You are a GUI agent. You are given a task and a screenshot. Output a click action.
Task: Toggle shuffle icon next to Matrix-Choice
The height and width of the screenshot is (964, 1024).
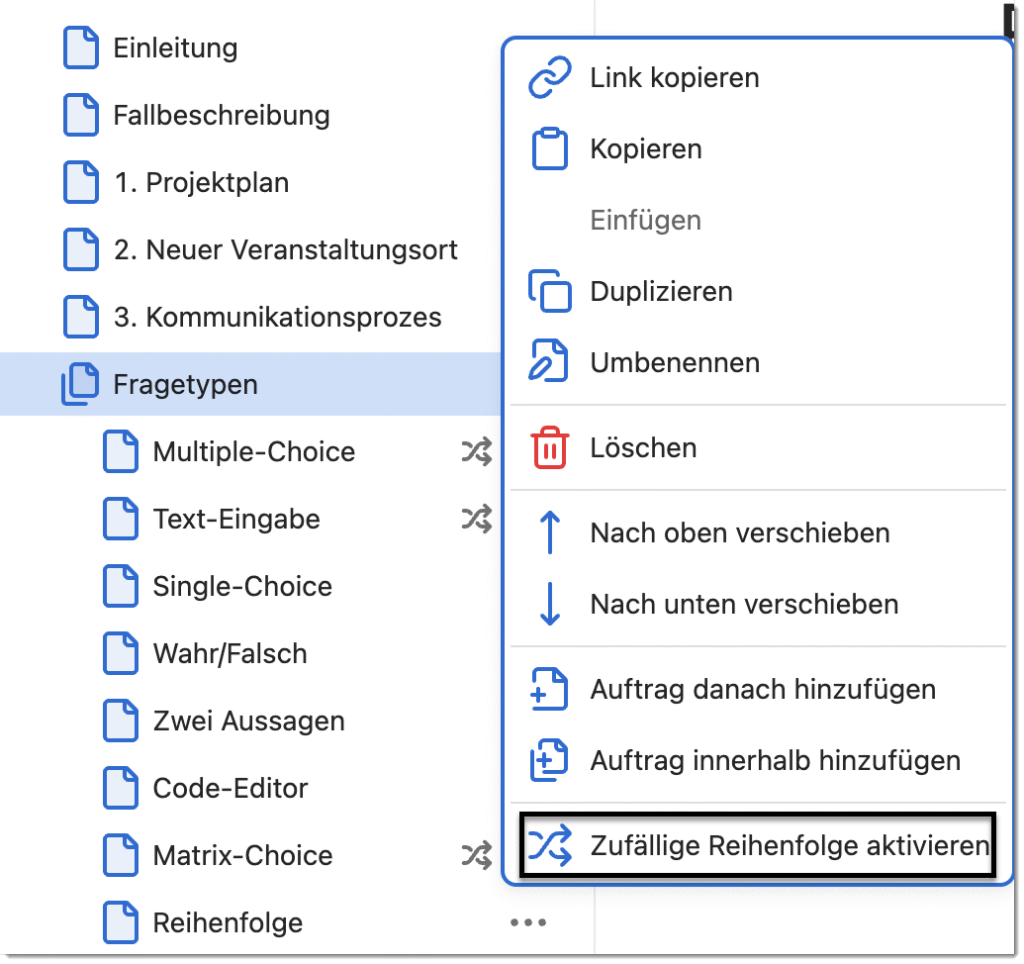click(476, 856)
